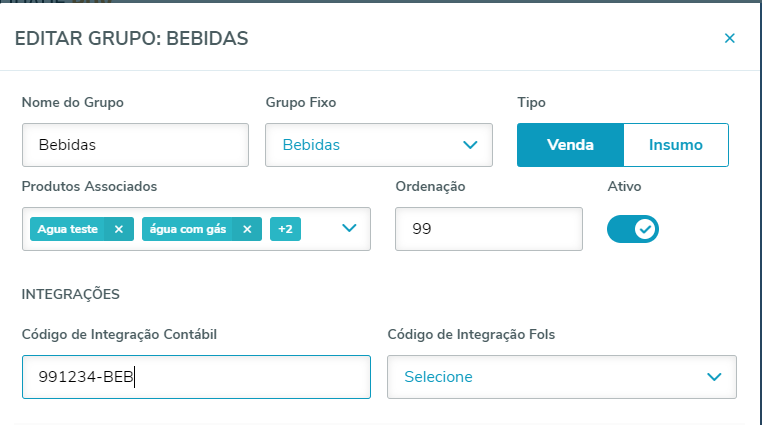Click the Bebidas value in Grupo Fixo
762x425 pixels.
point(311,145)
